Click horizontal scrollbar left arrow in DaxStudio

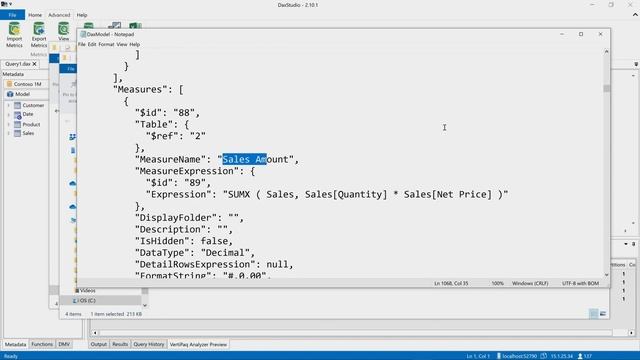tap(95, 333)
